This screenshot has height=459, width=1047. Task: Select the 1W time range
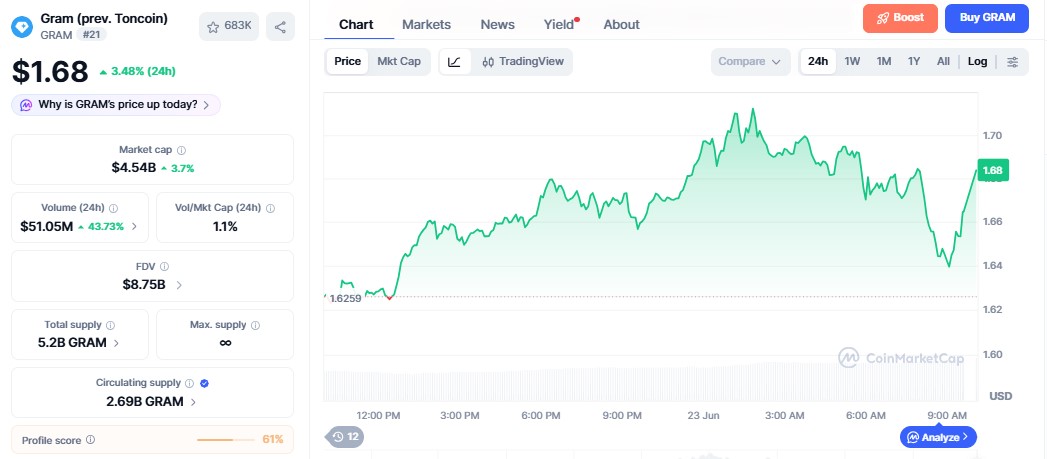[x=852, y=61]
